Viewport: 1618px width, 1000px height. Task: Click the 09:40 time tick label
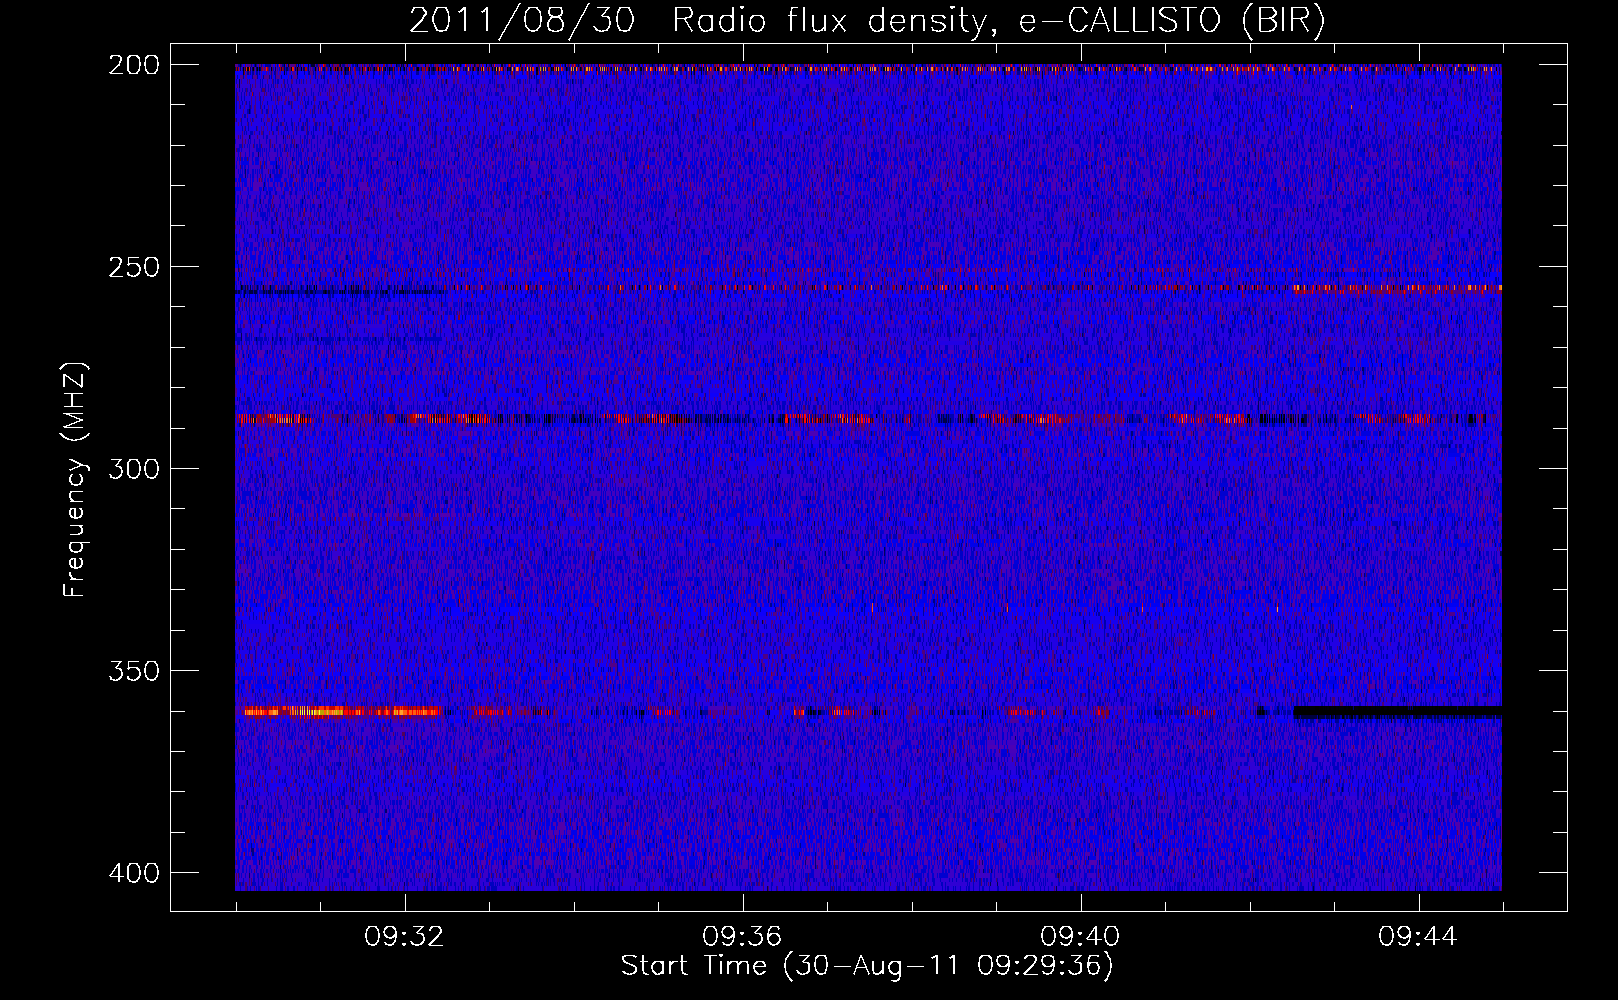tap(1080, 937)
